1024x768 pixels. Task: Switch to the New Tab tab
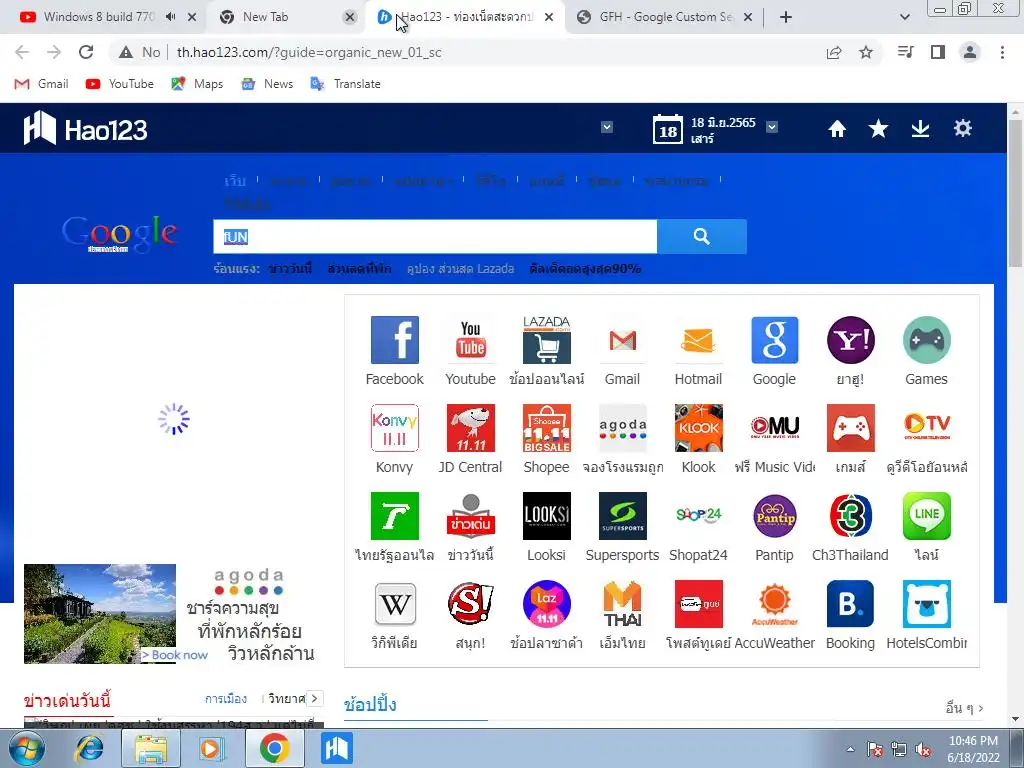click(x=265, y=17)
